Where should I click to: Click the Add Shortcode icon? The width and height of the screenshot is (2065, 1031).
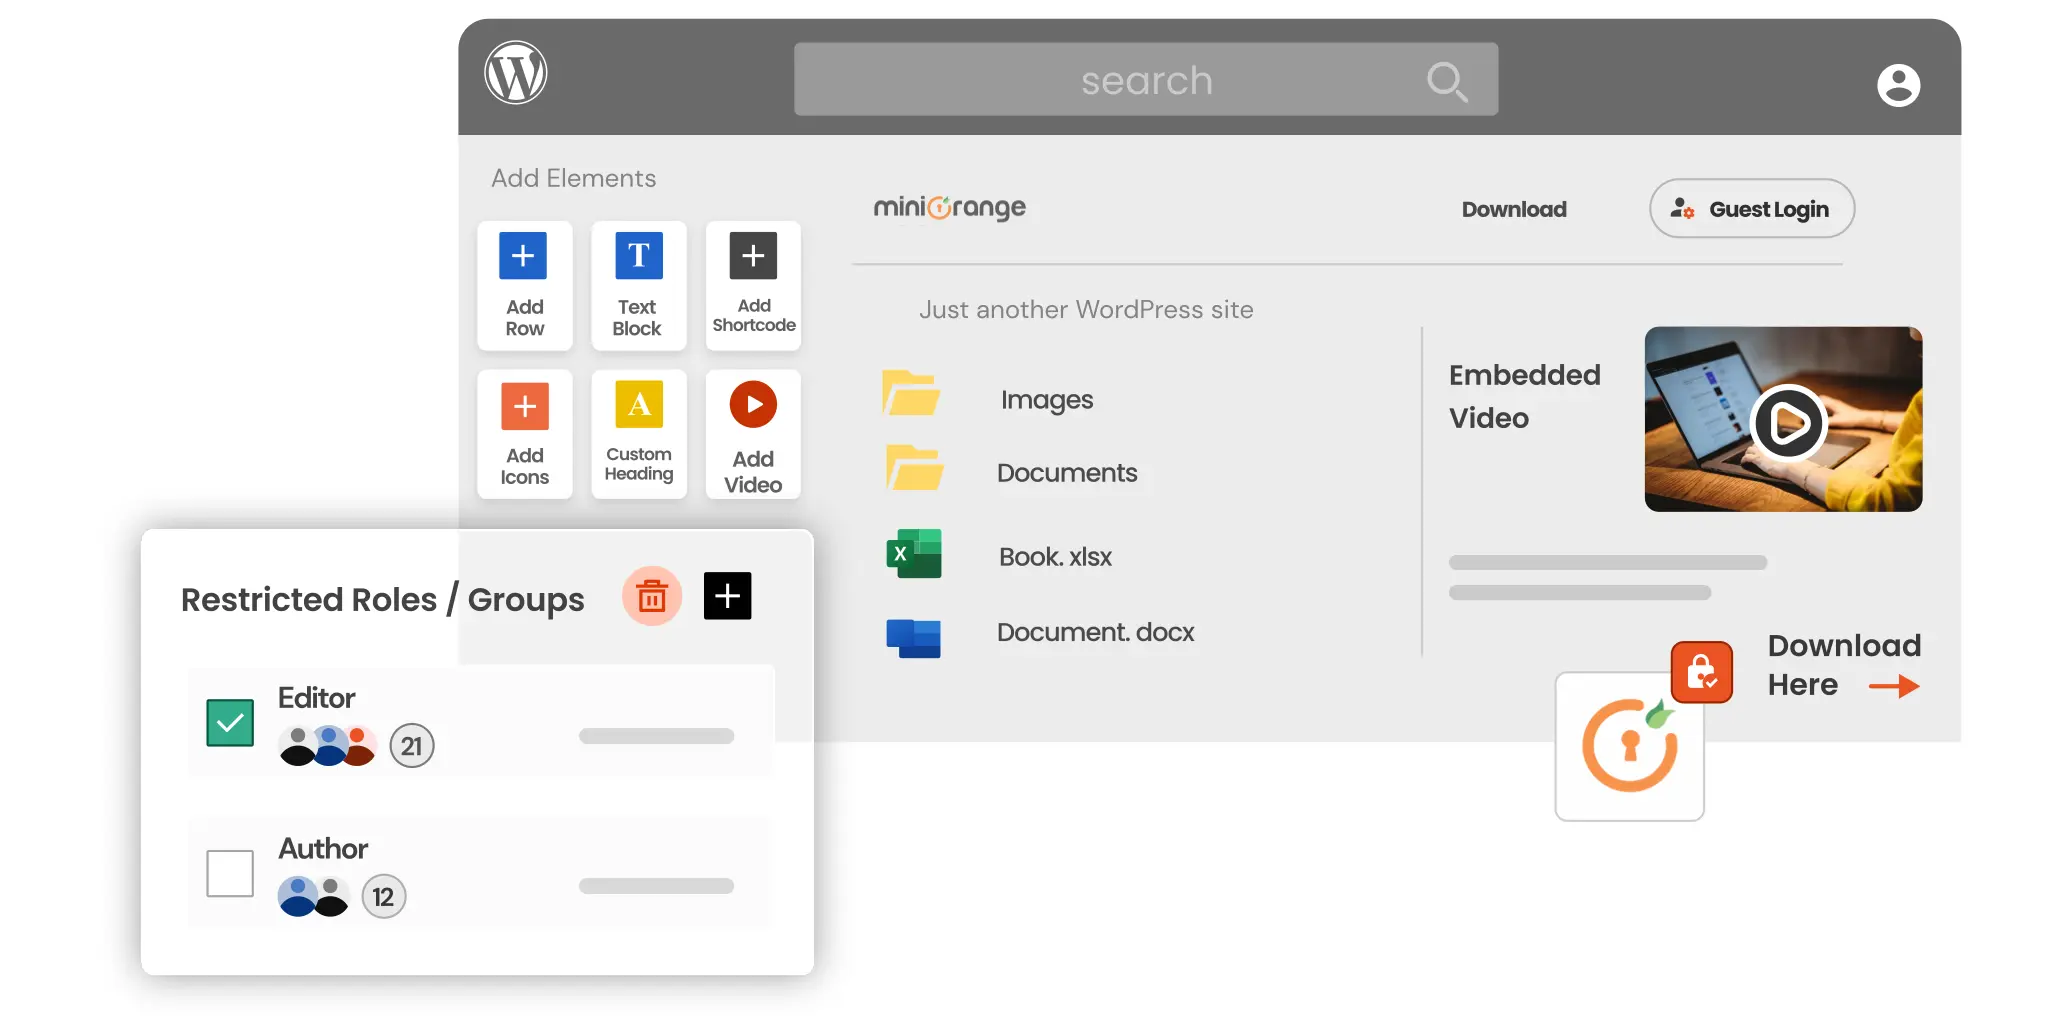pos(752,255)
